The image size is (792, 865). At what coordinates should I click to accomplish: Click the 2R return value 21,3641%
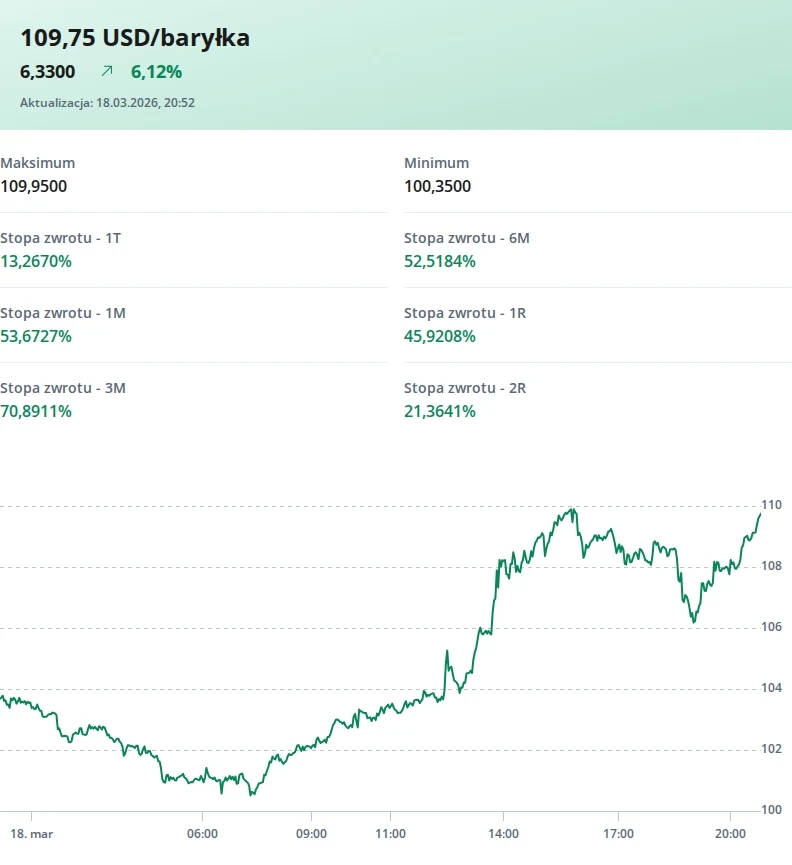(x=440, y=411)
